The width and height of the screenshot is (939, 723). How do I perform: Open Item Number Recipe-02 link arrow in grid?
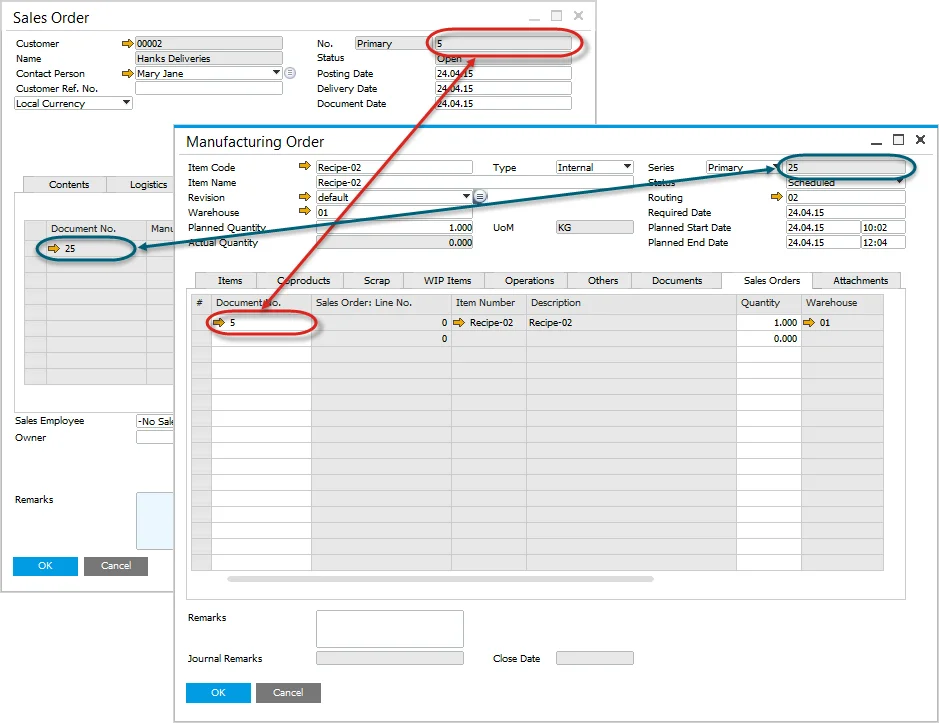click(459, 323)
